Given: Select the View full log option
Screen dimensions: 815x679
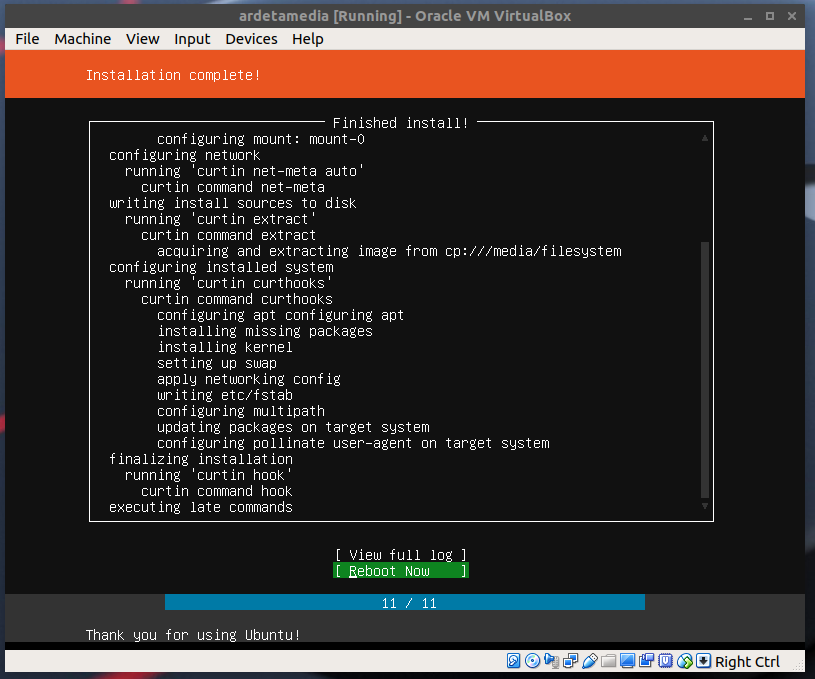Looking at the screenshot, I should coord(401,555).
